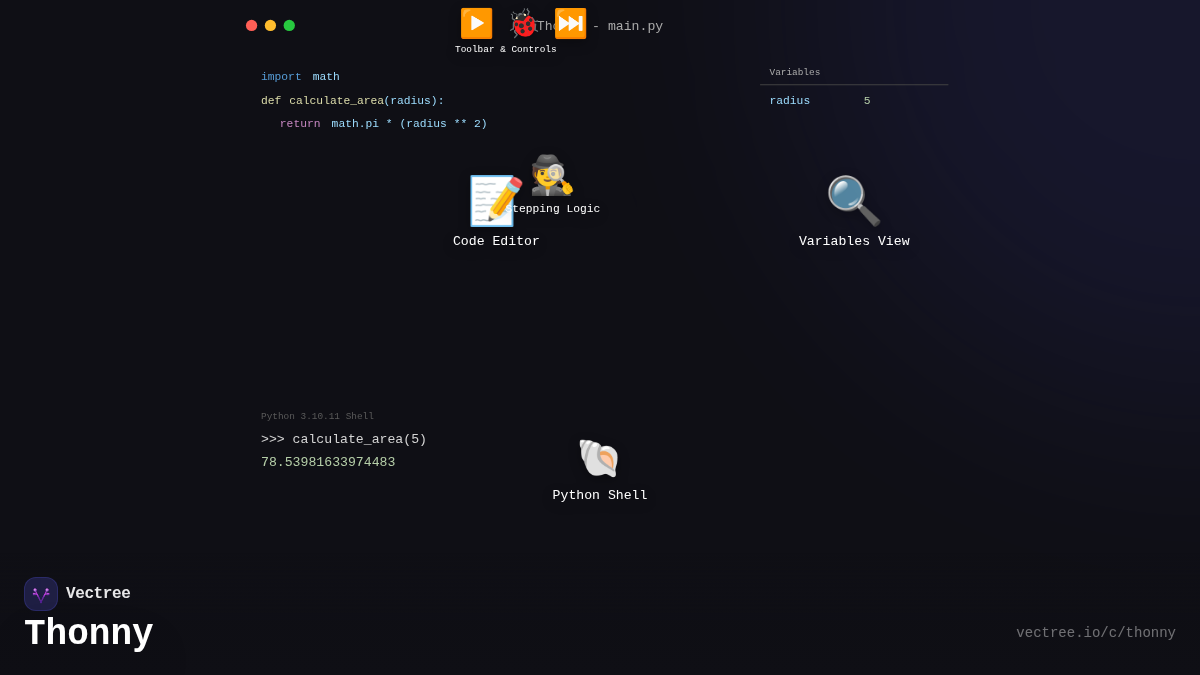The image size is (1200, 675).
Task: Click the radius value 5
Action: [x=867, y=101]
